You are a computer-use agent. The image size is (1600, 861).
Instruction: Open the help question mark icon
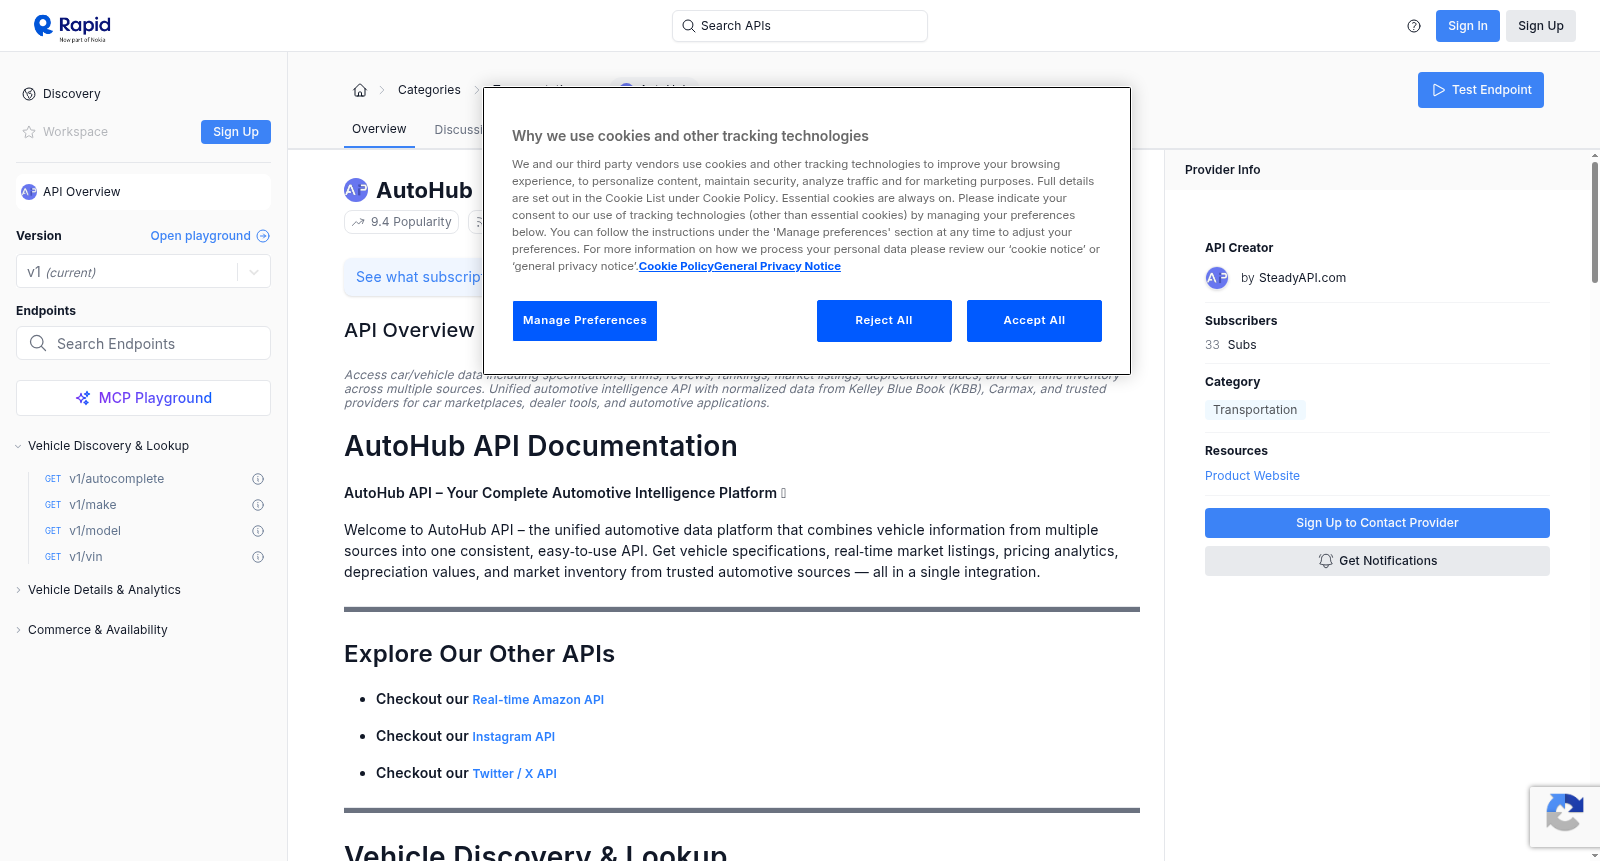pos(1414,26)
